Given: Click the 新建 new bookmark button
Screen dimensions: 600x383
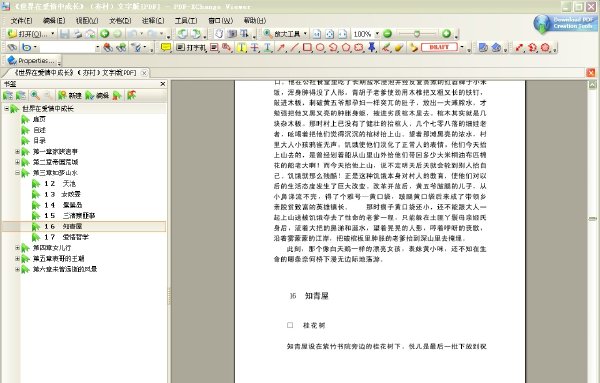Looking at the screenshot, I should click(69, 95).
